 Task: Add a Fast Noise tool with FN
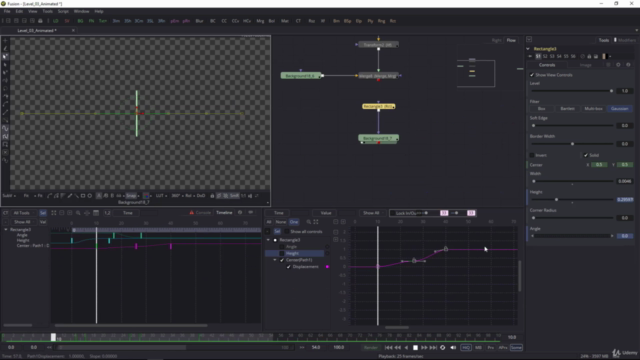[91, 21]
